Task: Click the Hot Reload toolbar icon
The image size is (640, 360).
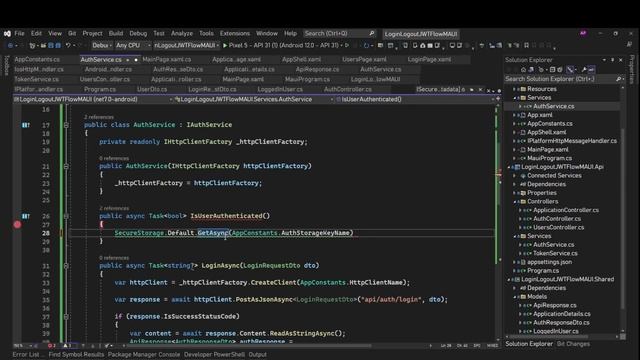Action: coord(366,46)
